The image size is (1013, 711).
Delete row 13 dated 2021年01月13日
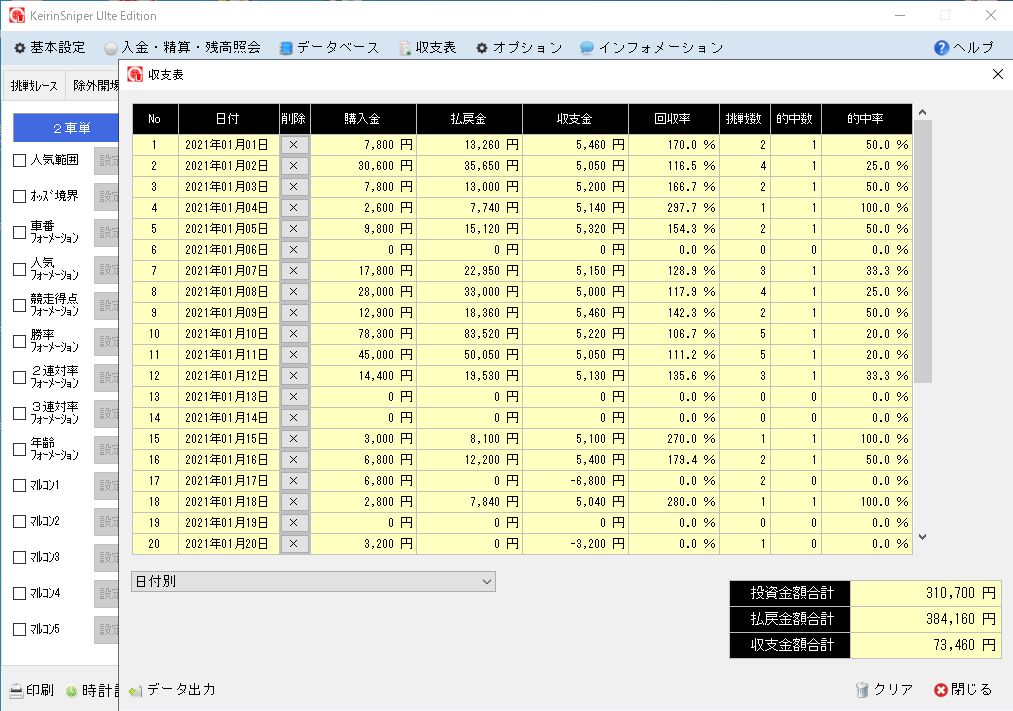point(294,397)
